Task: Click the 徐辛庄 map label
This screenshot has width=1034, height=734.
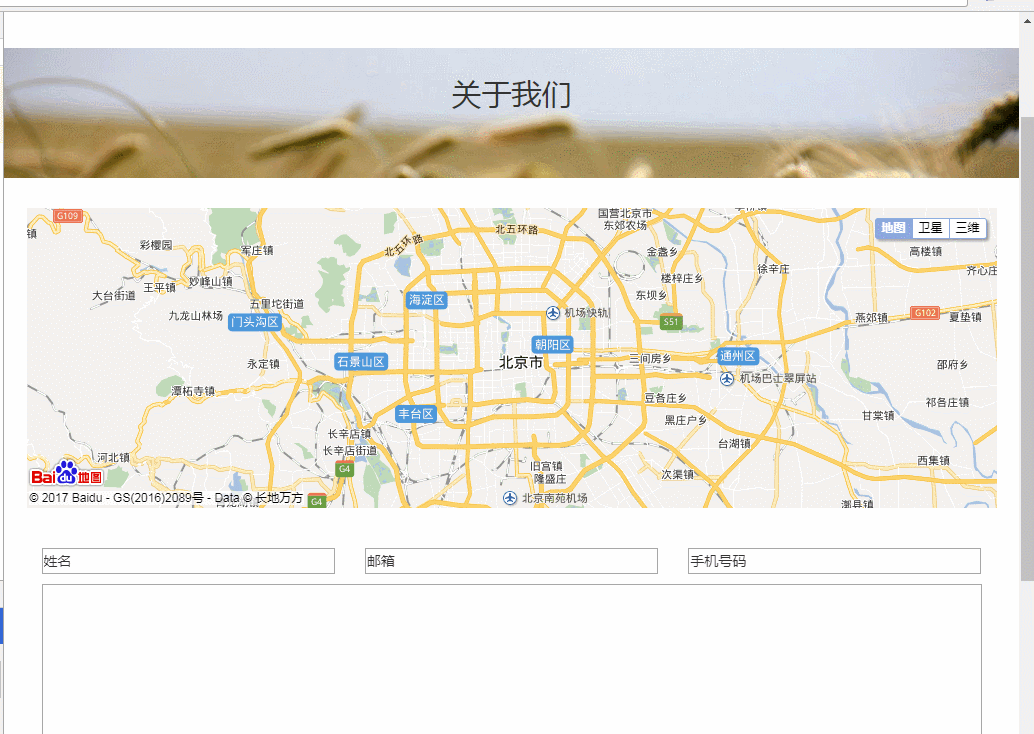Action: [x=774, y=269]
